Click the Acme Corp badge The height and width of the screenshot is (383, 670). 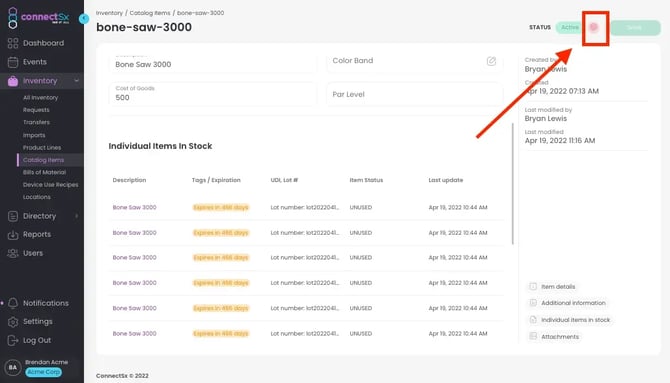(43, 372)
